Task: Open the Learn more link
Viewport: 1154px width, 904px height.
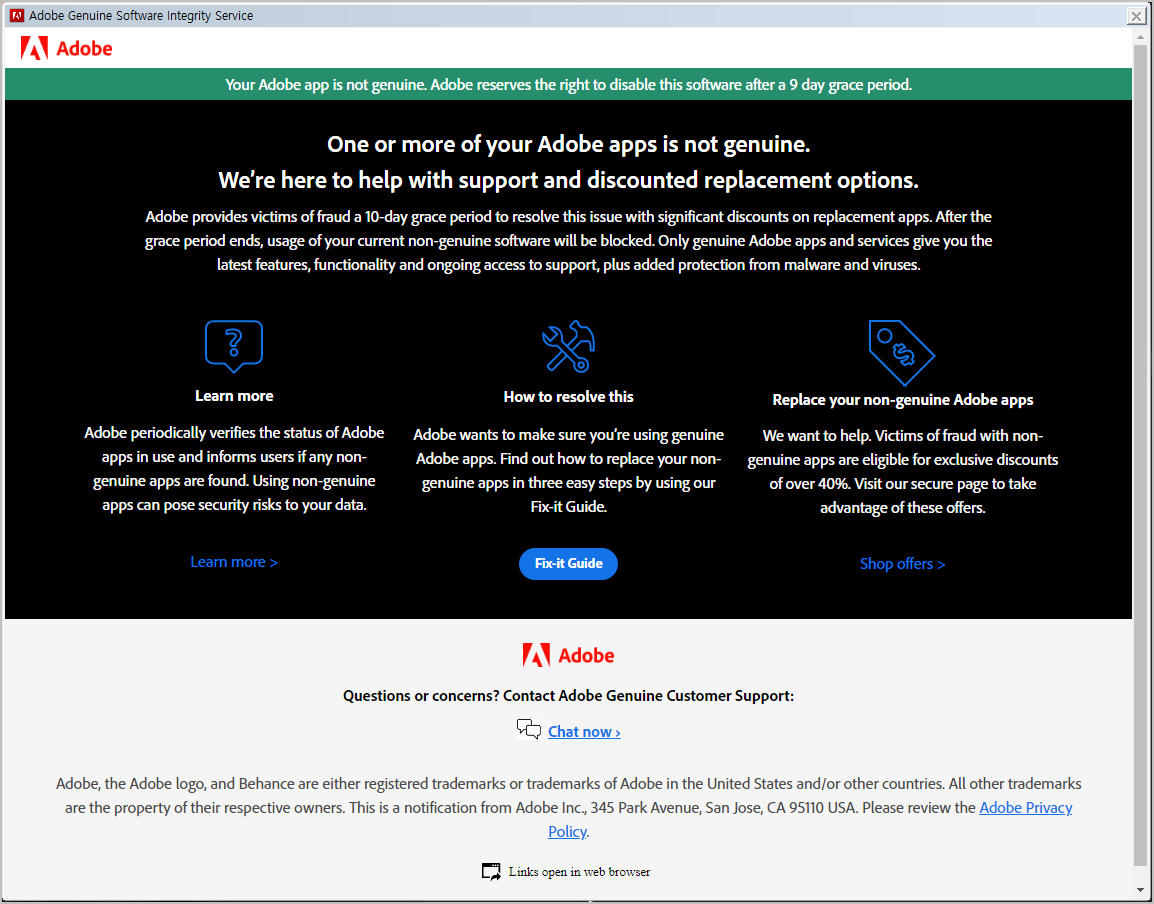Action: (x=234, y=562)
